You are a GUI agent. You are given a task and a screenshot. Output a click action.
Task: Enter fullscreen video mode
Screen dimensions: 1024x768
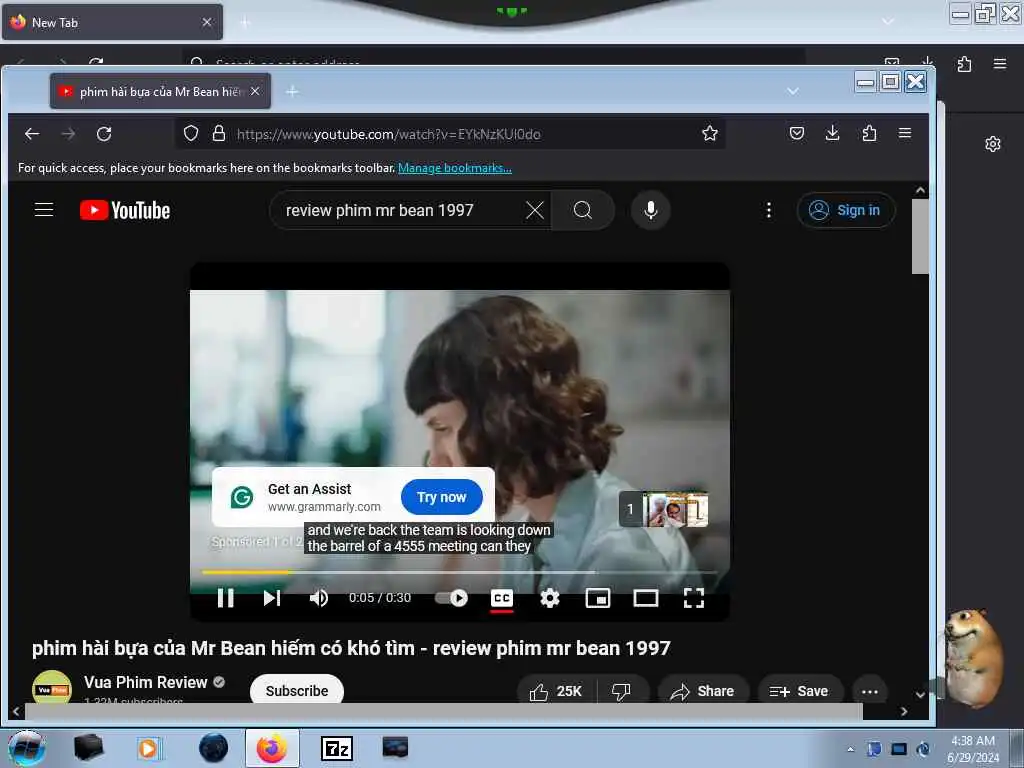coord(694,598)
